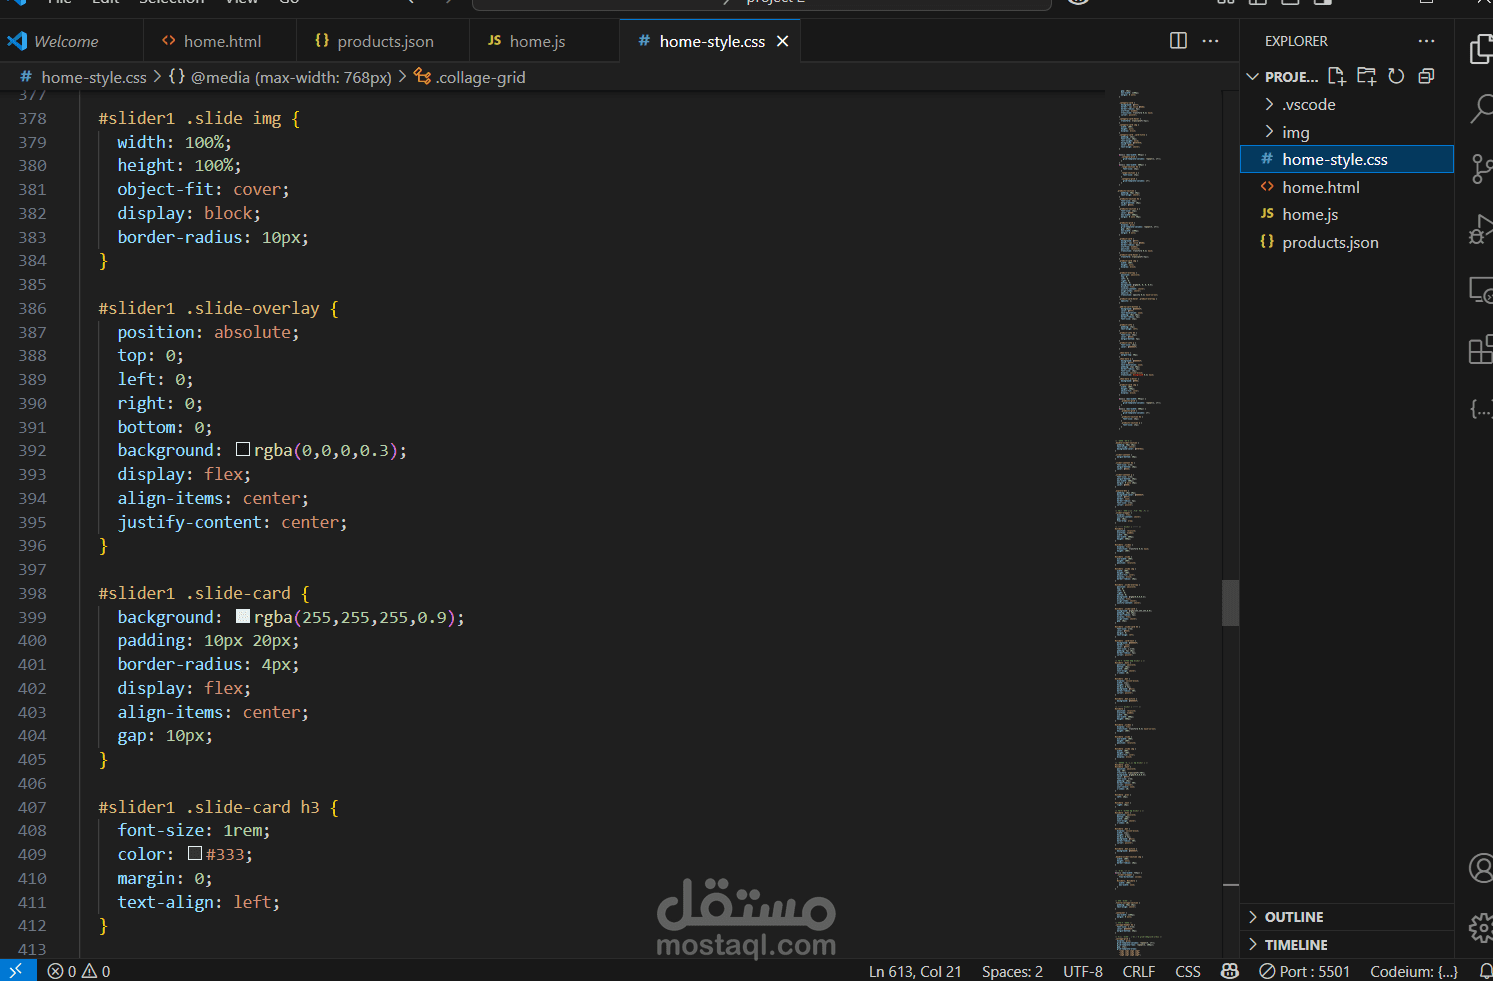Click .collage-grid breadcrumb segment

coord(480,77)
